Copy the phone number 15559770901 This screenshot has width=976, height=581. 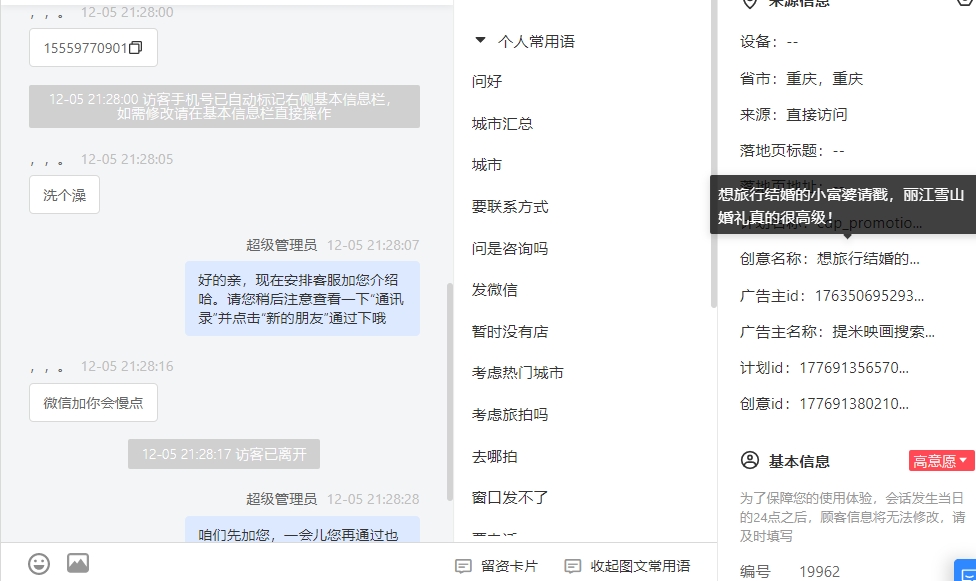[x=136, y=48]
